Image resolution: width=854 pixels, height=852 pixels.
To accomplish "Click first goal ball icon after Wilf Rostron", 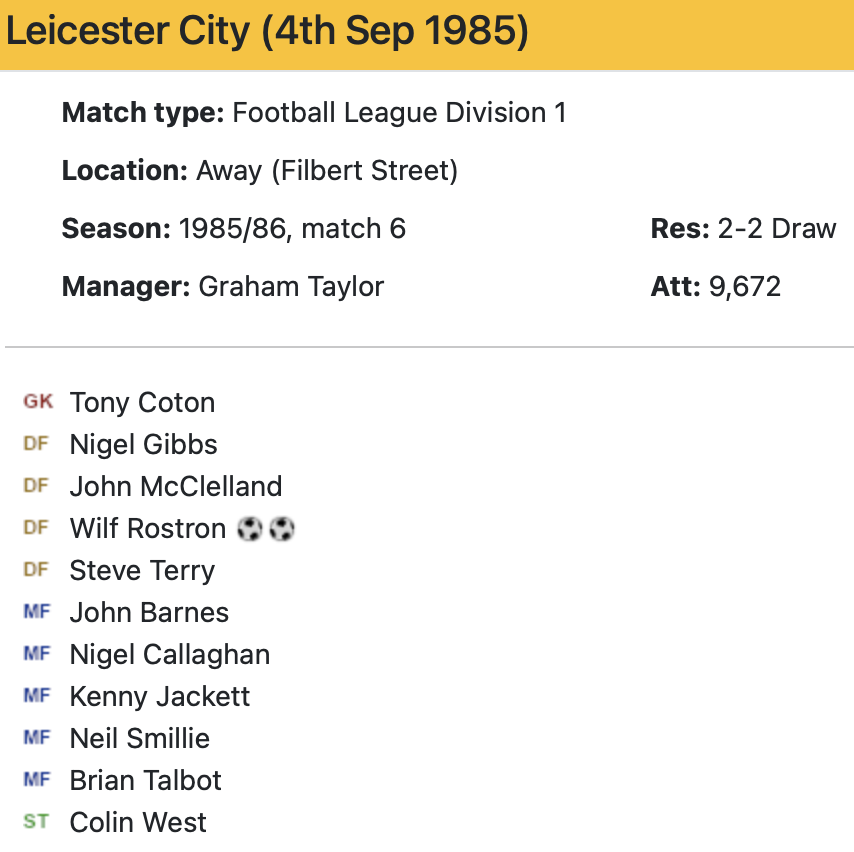I will click(x=250, y=529).
